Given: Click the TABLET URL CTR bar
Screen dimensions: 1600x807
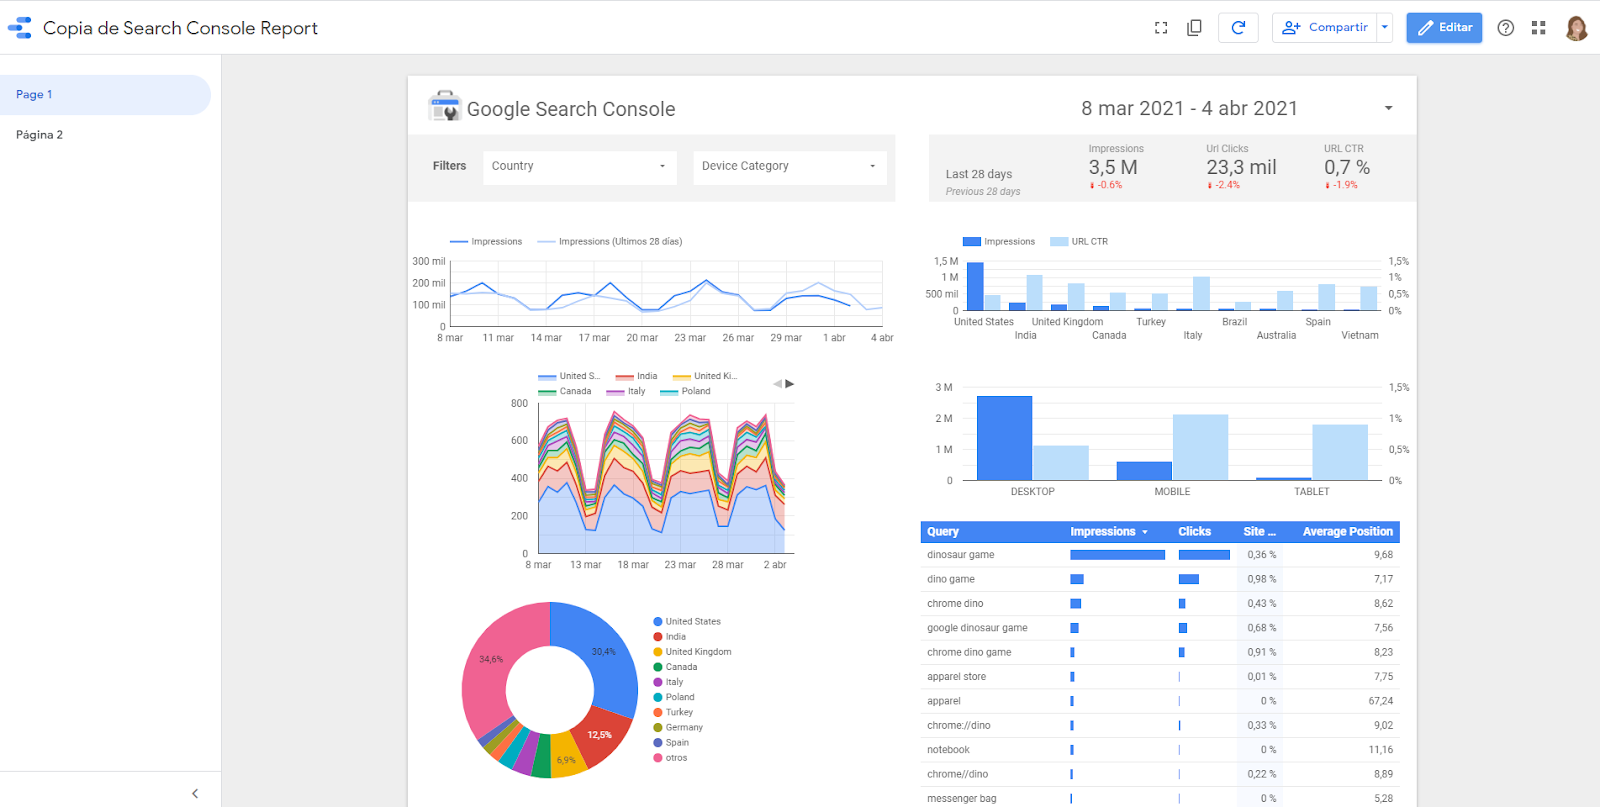Looking at the screenshot, I should click(1340, 452).
